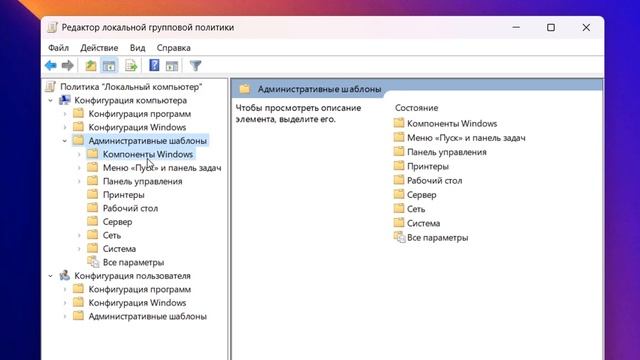Click Меню «Пуск» и панель задач in right pane
This screenshot has width=640, height=360.
466,138
